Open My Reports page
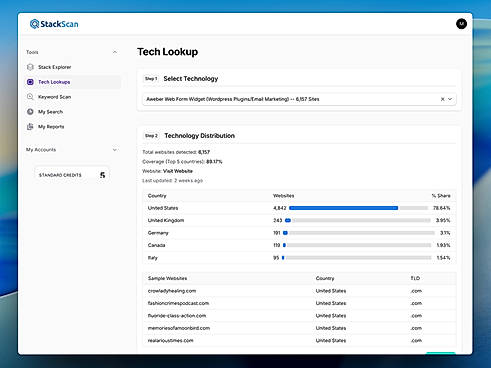491x368 pixels. [51, 127]
